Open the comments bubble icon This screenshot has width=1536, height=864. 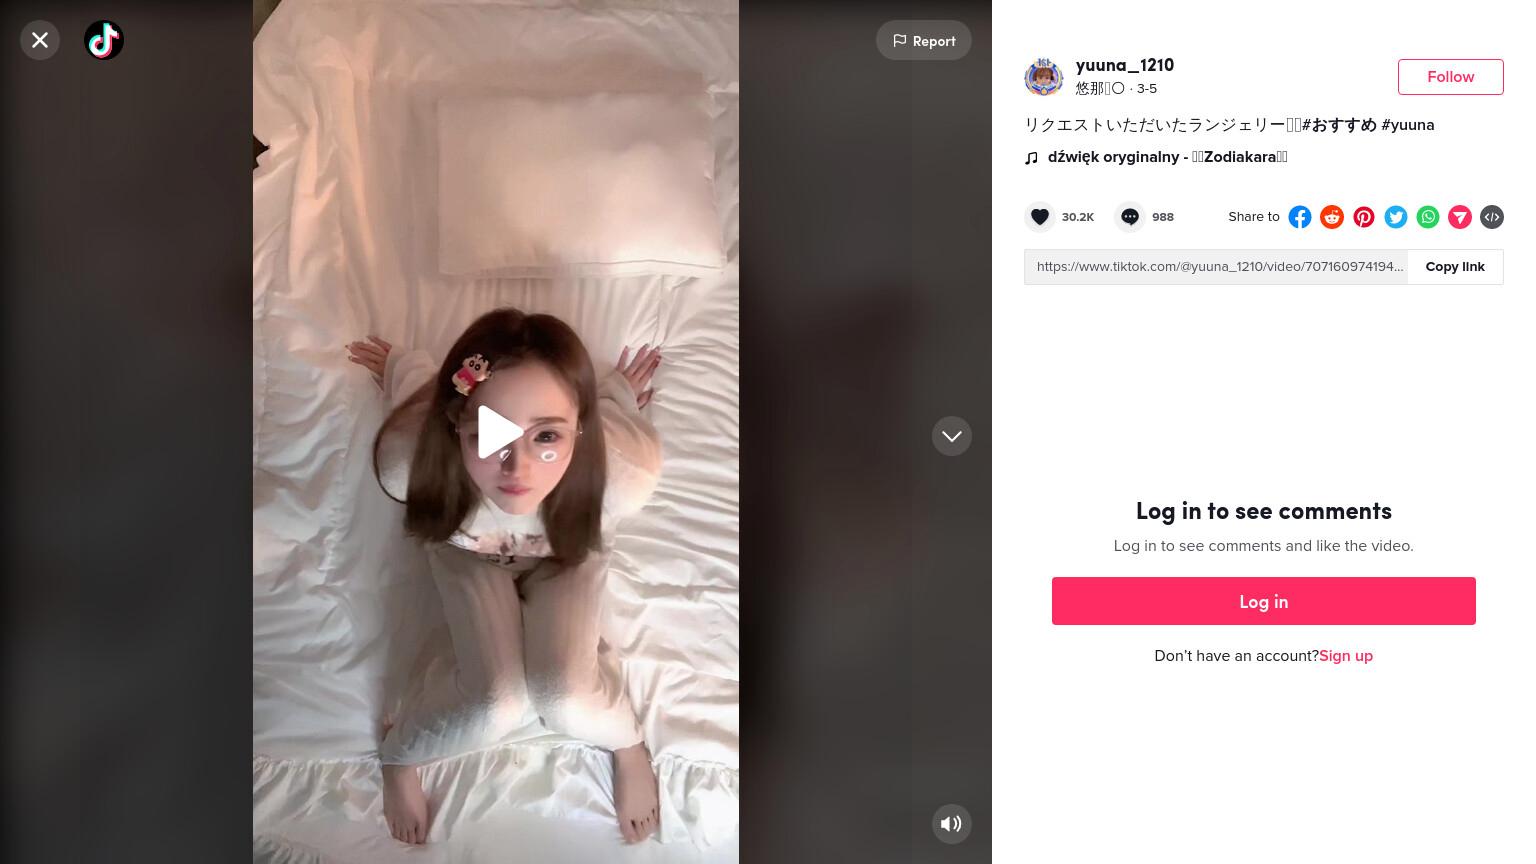(x=1130, y=217)
